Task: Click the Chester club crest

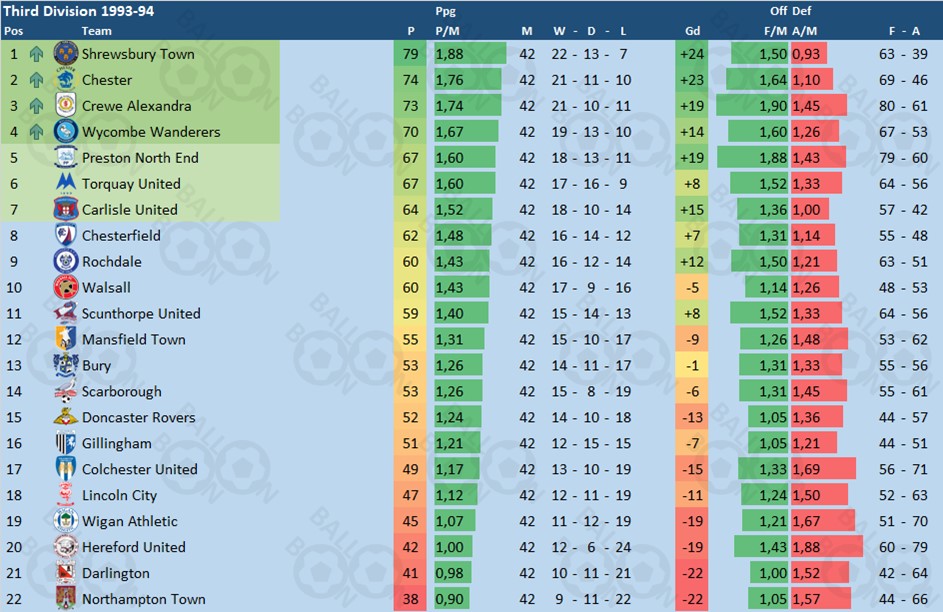Action: tap(66, 79)
